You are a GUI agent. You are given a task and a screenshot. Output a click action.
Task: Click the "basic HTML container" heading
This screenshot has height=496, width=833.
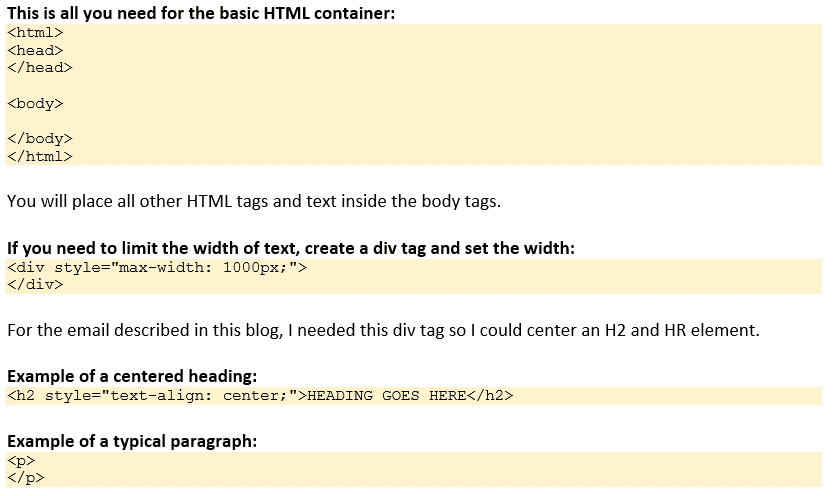pos(201,14)
